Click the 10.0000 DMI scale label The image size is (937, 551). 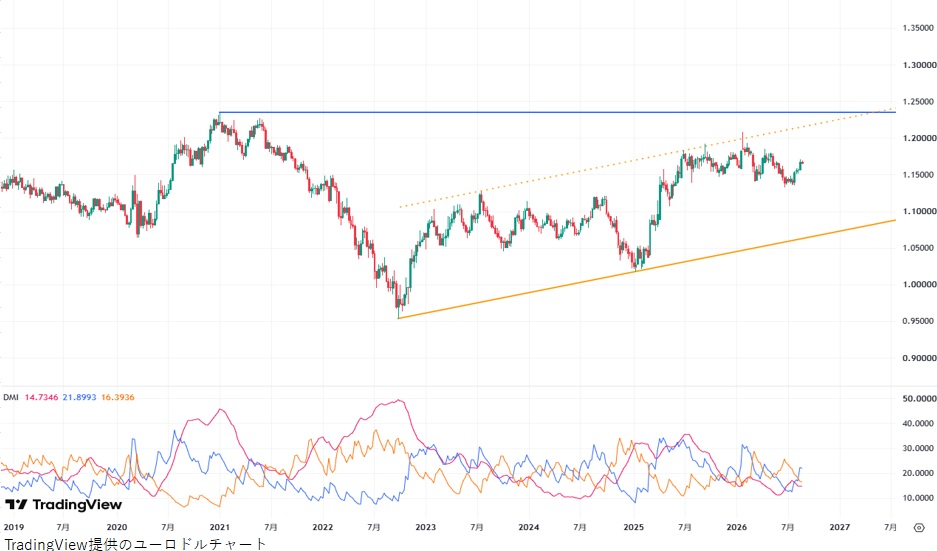[x=918, y=498]
